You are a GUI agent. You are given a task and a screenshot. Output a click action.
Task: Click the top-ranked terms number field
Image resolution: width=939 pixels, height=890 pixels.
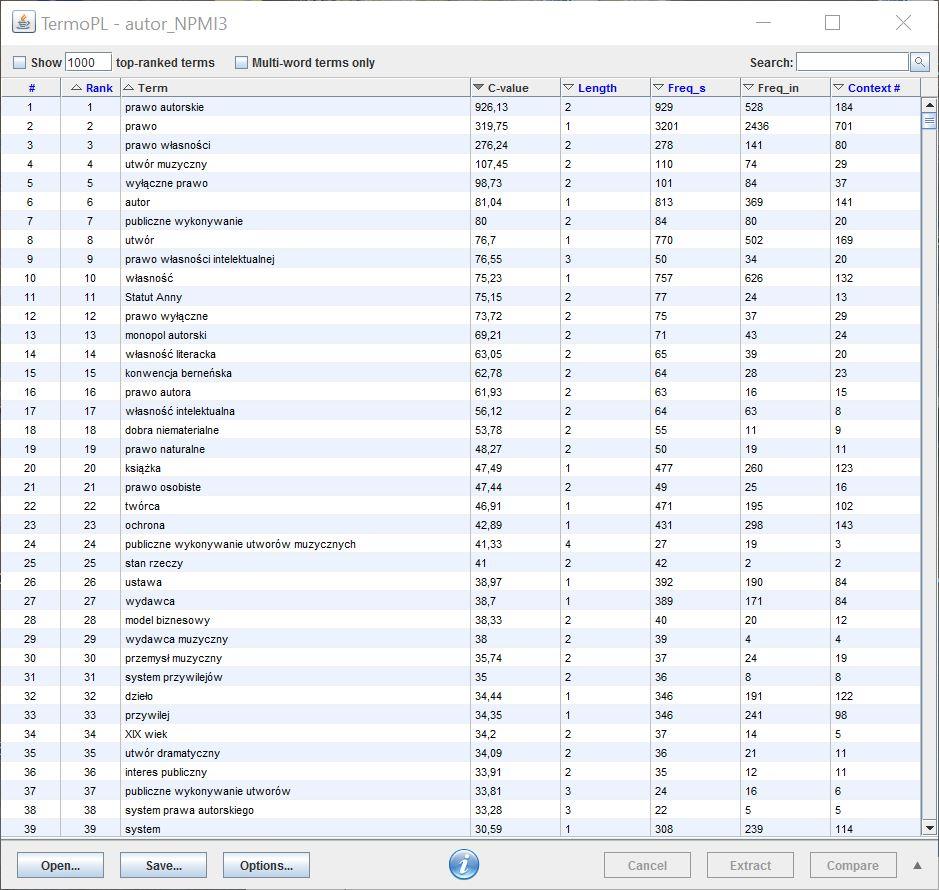click(88, 62)
